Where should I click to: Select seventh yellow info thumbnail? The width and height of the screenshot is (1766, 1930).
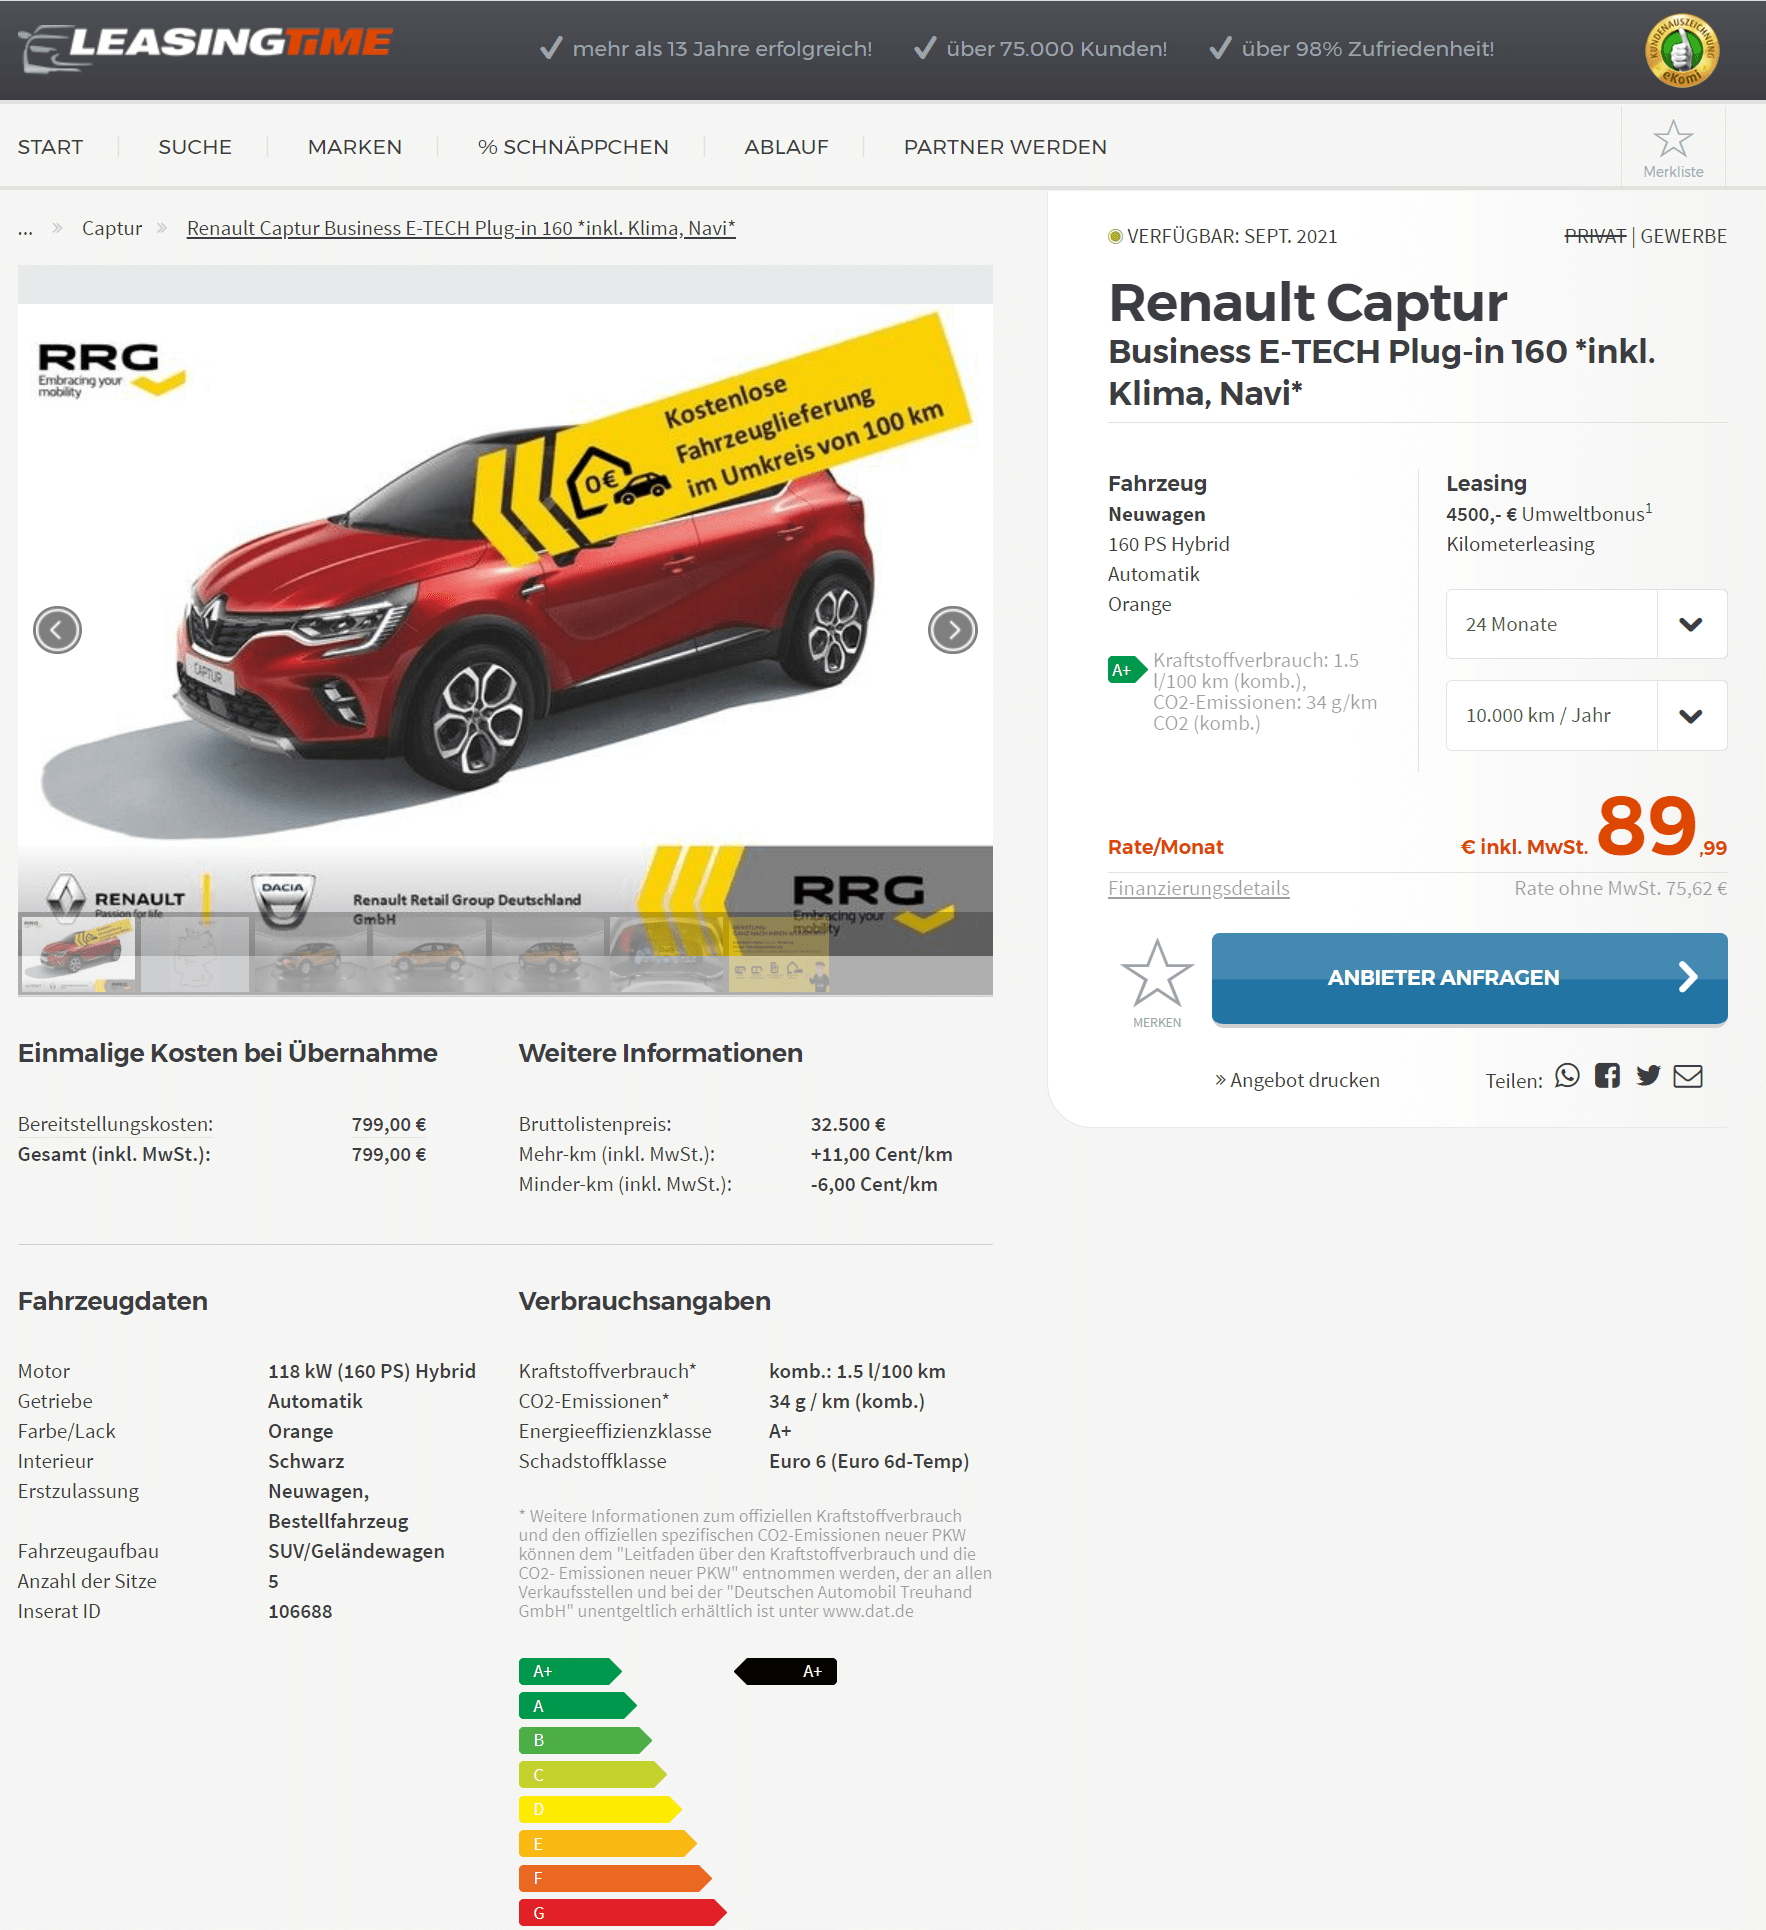coord(779,954)
